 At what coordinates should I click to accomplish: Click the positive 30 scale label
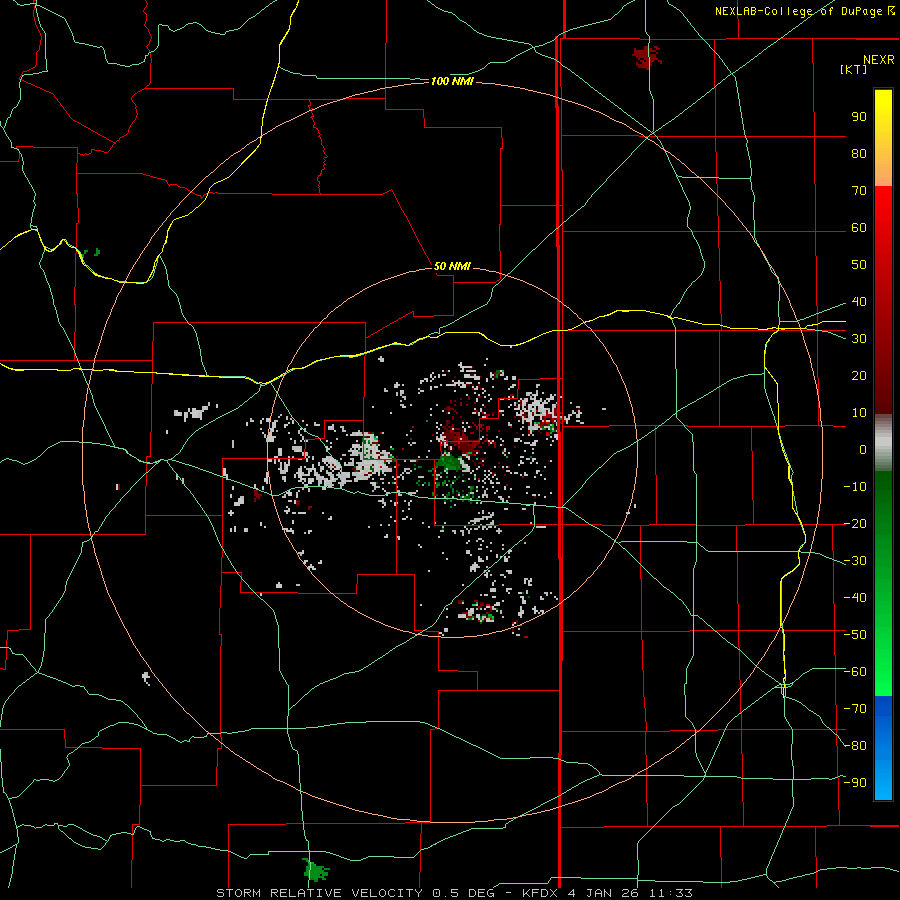pos(859,339)
